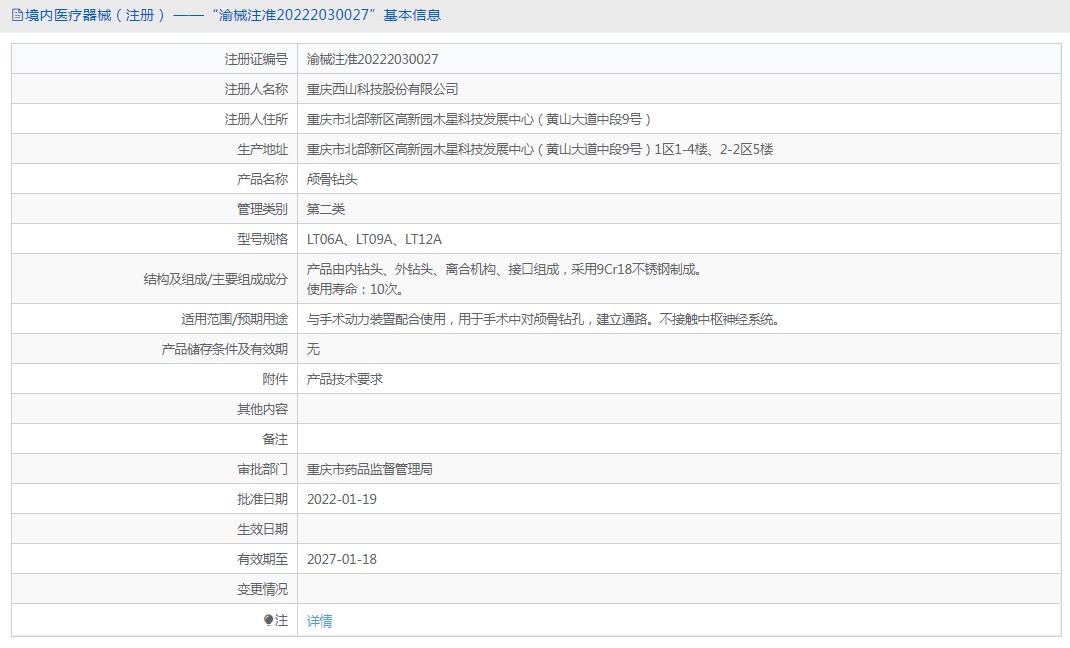Image resolution: width=1070 pixels, height=648 pixels.
Task: Select the expiry date 2027-01-18
Action: [x=341, y=559]
